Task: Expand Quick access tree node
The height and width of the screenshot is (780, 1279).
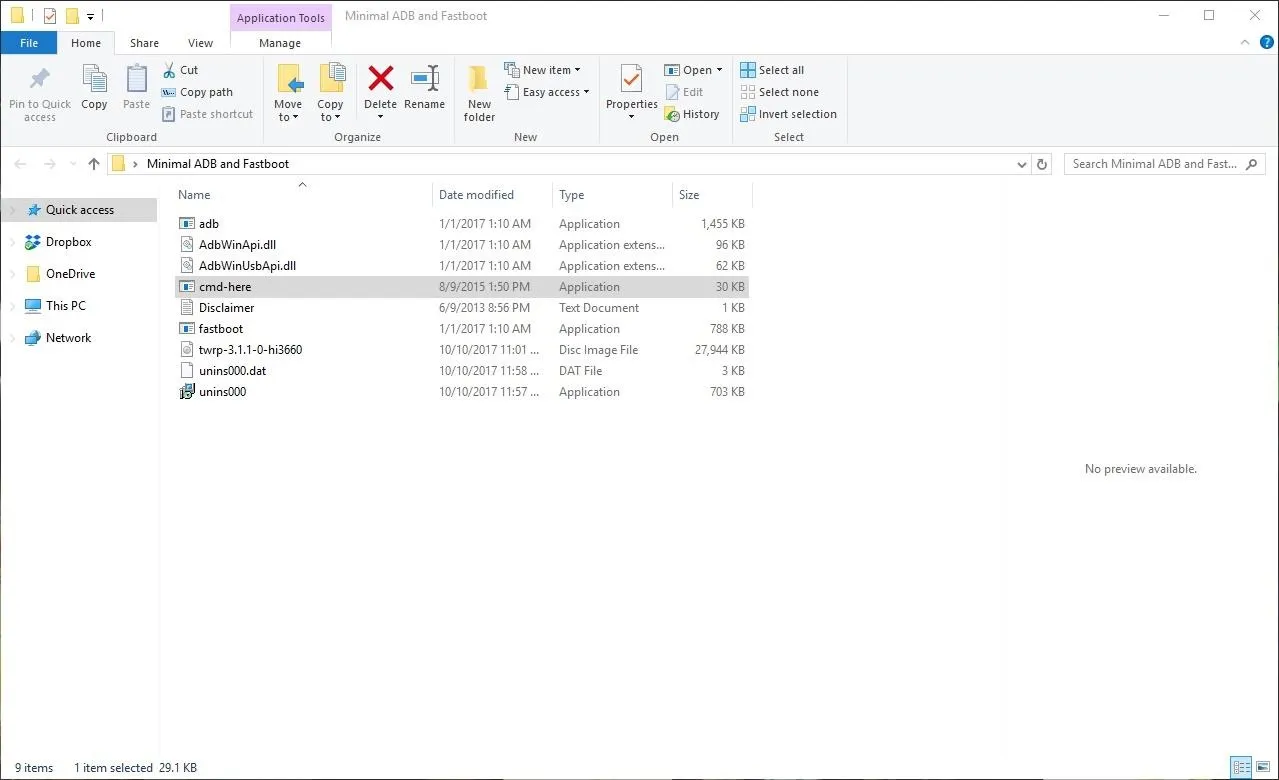Action: pyautogui.click(x=13, y=210)
